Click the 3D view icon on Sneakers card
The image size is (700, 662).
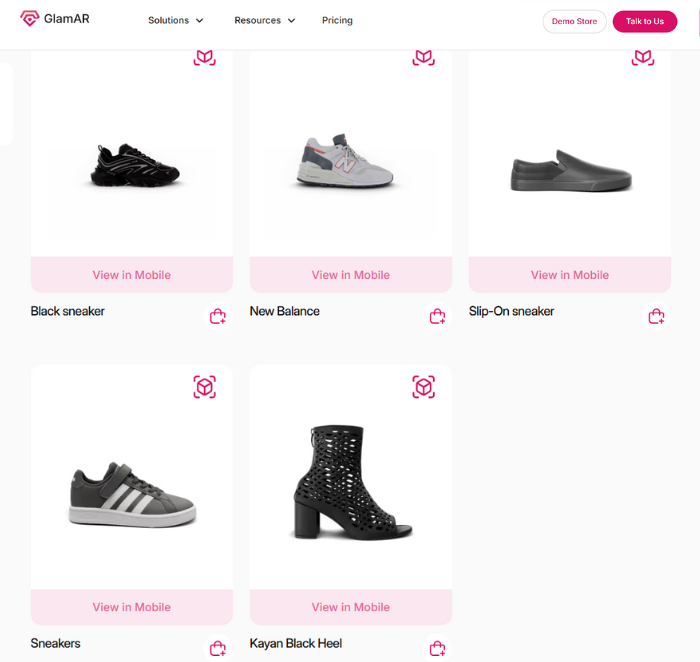tap(205, 387)
